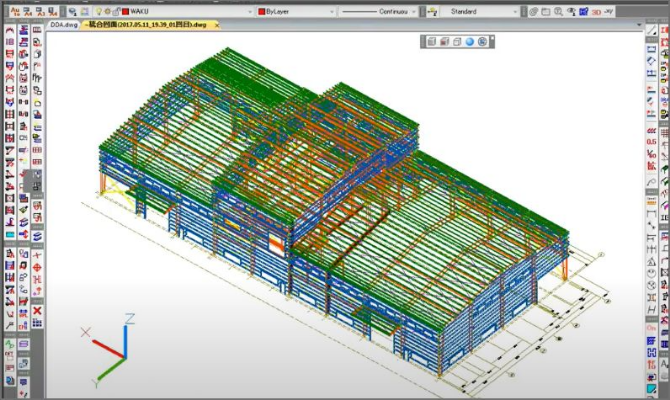Open the WAKU layer dropdown
Screen dimensions: 670x400
250,12
